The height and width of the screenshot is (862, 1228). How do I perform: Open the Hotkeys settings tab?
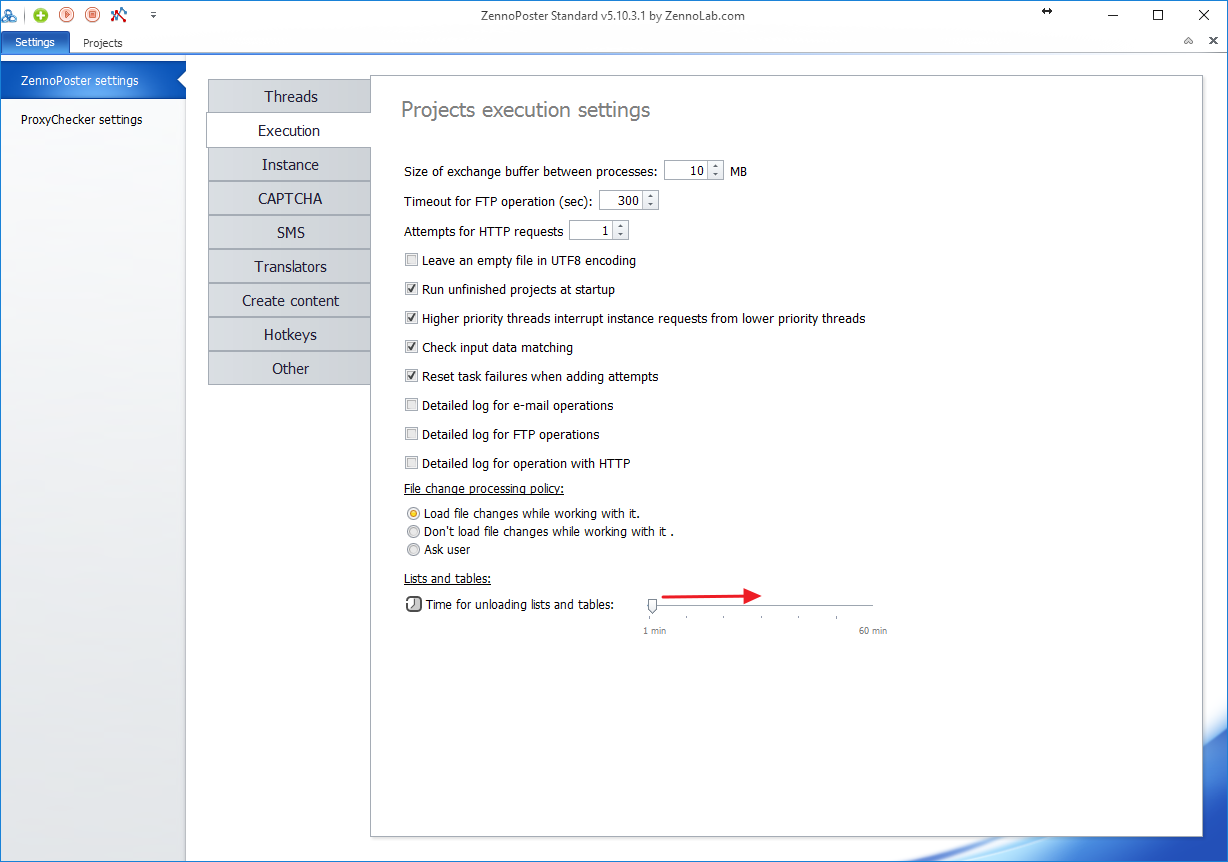pos(290,335)
